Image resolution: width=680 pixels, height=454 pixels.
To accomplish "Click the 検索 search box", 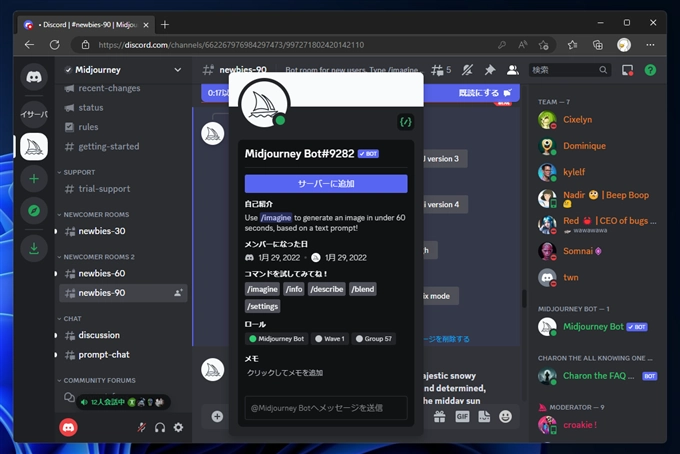I will pyautogui.click(x=569, y=70).
